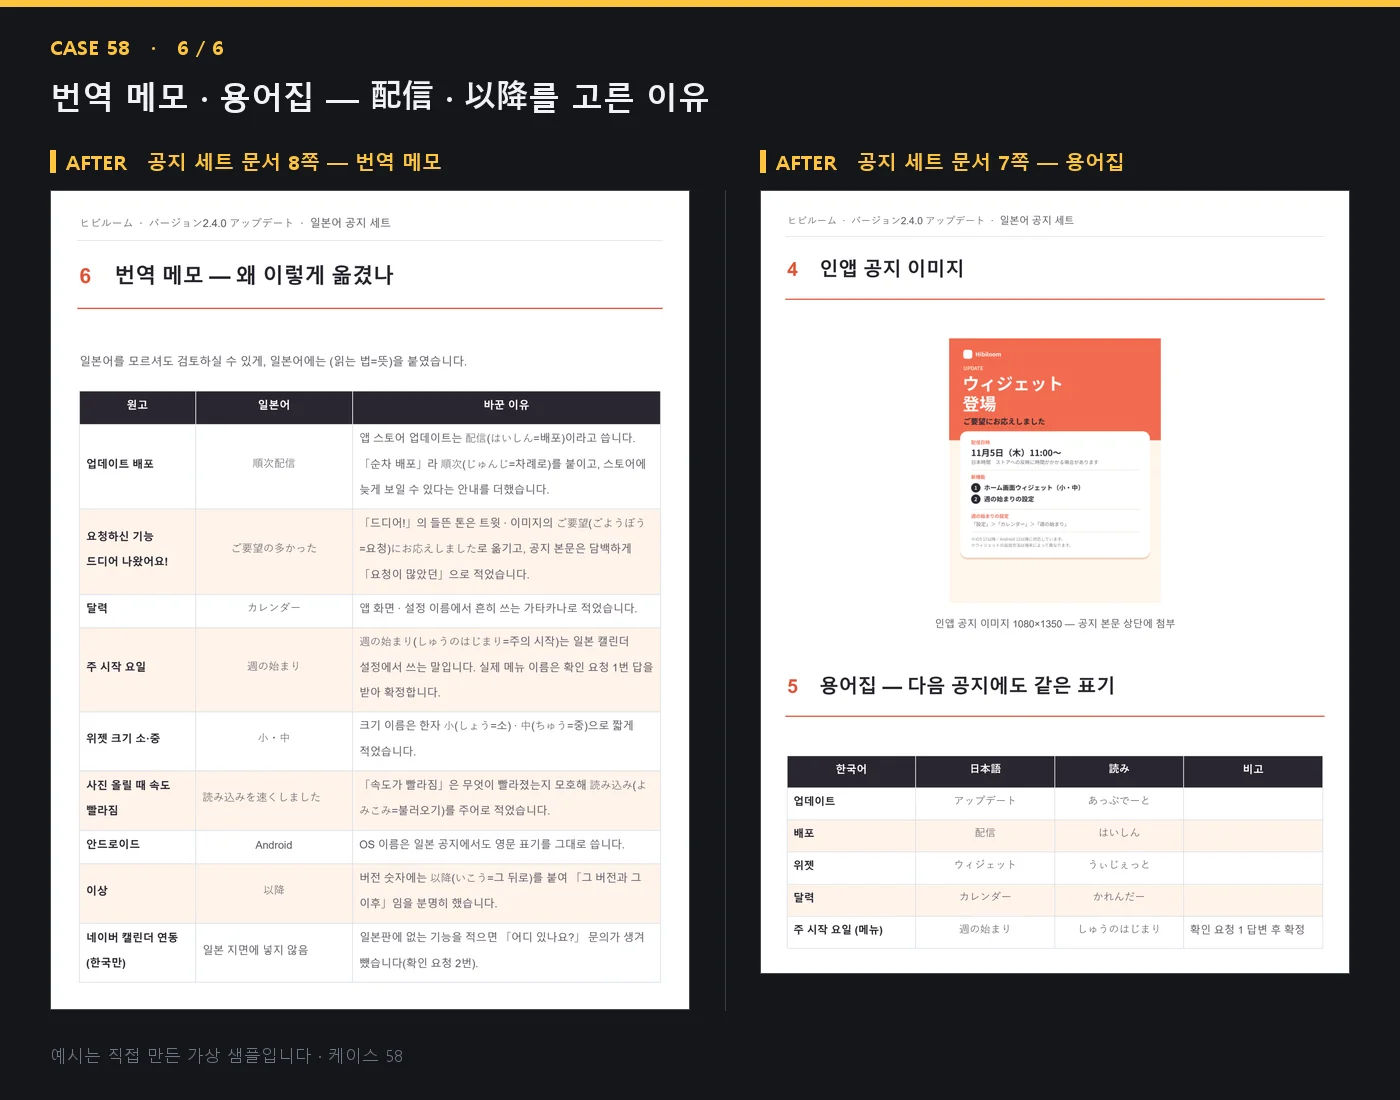Click the '日本語' column header in the glossary
1400x1100 pixels.
pos(985,769)
